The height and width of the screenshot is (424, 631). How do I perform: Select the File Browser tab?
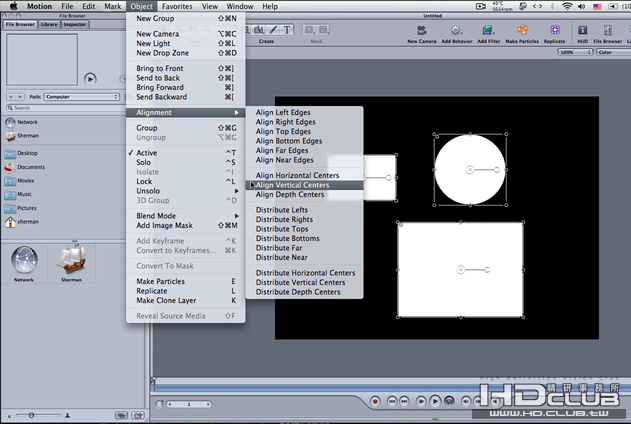(20, 25)
